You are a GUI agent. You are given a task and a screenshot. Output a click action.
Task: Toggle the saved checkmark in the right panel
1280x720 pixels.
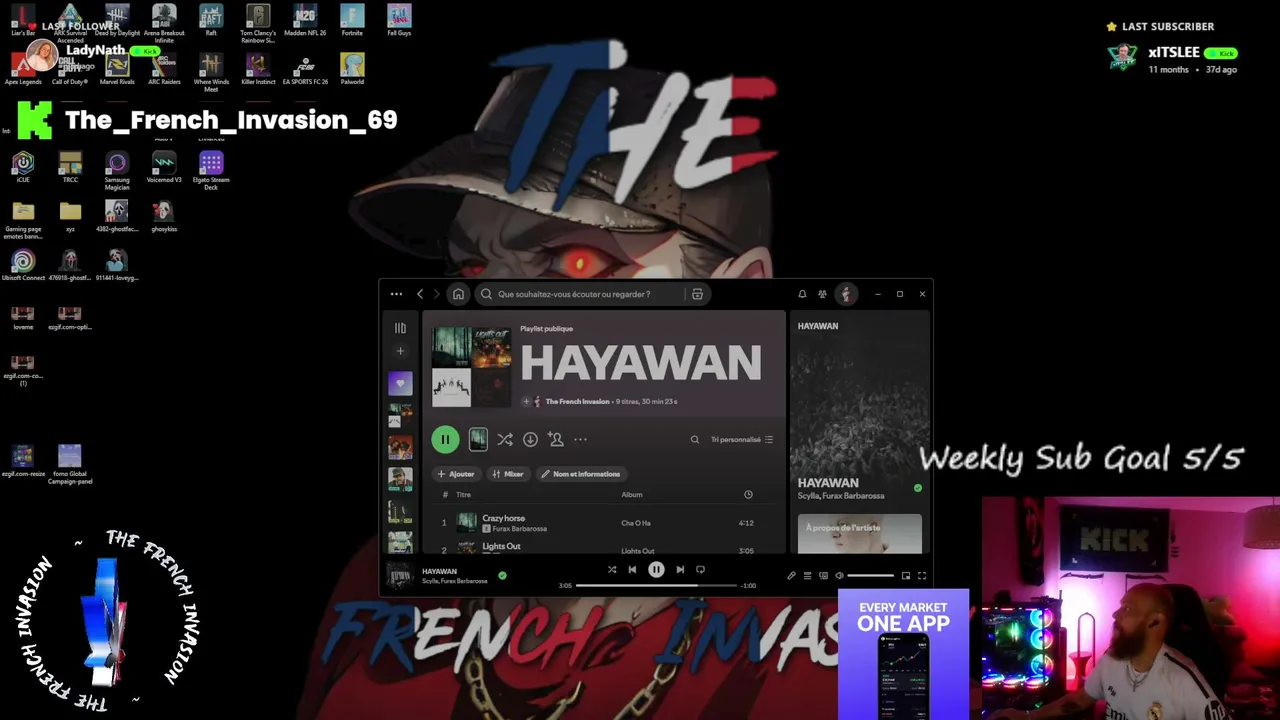click(917, 488)
